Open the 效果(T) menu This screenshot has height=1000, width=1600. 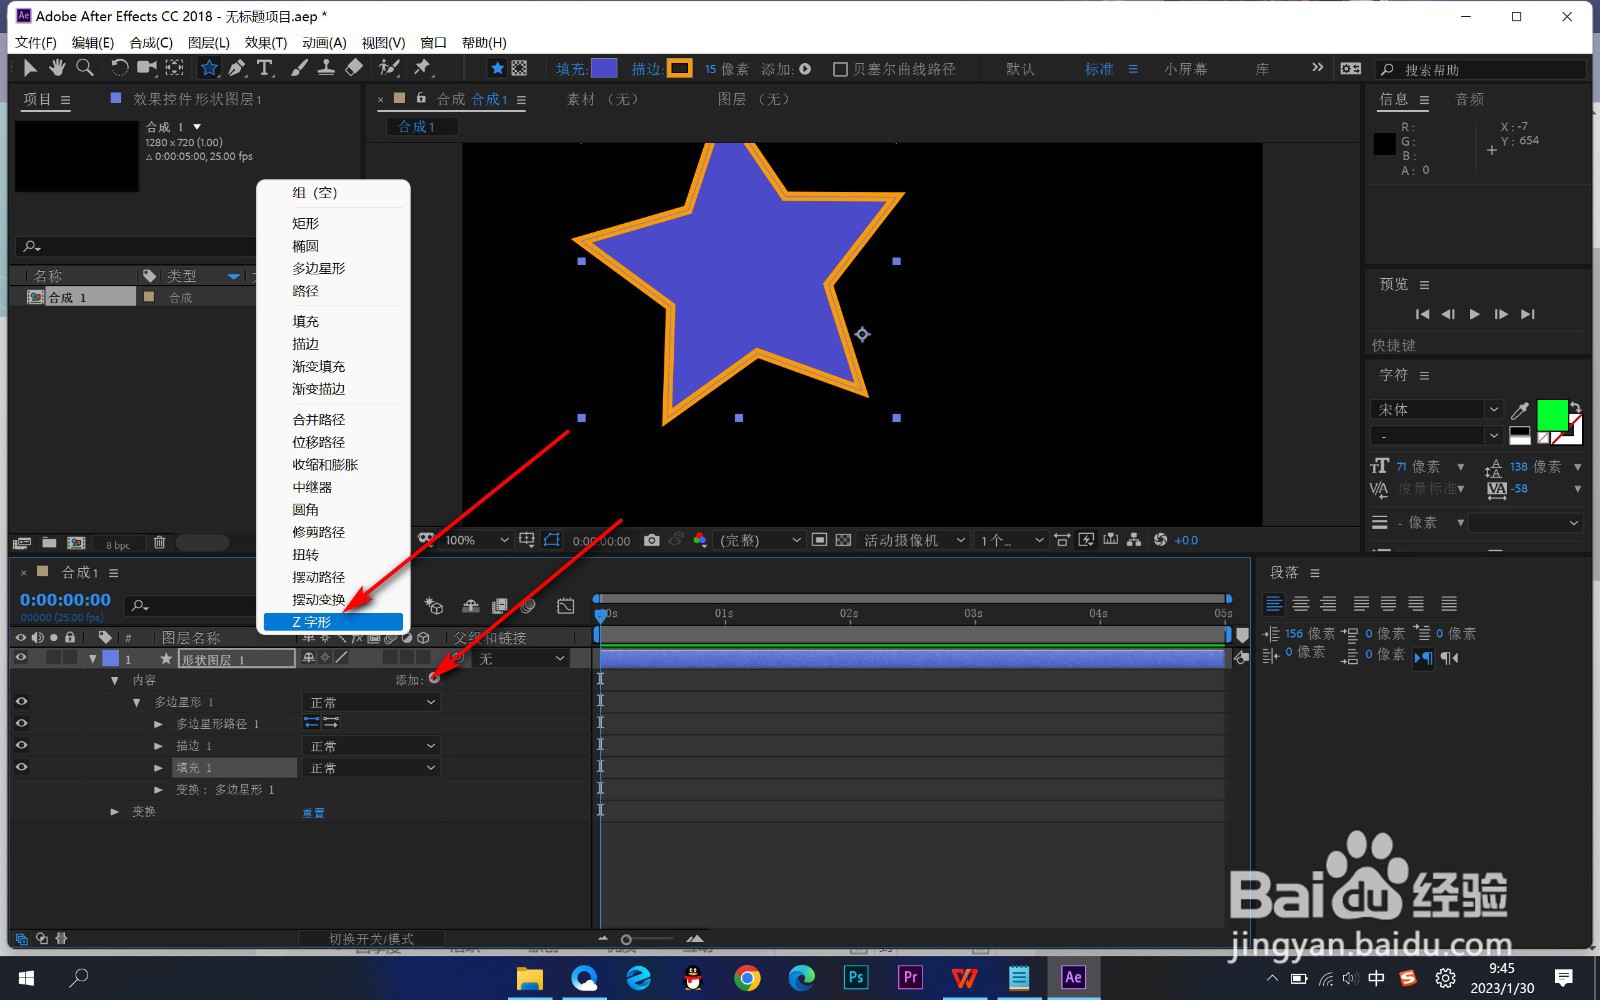(266, 42)
